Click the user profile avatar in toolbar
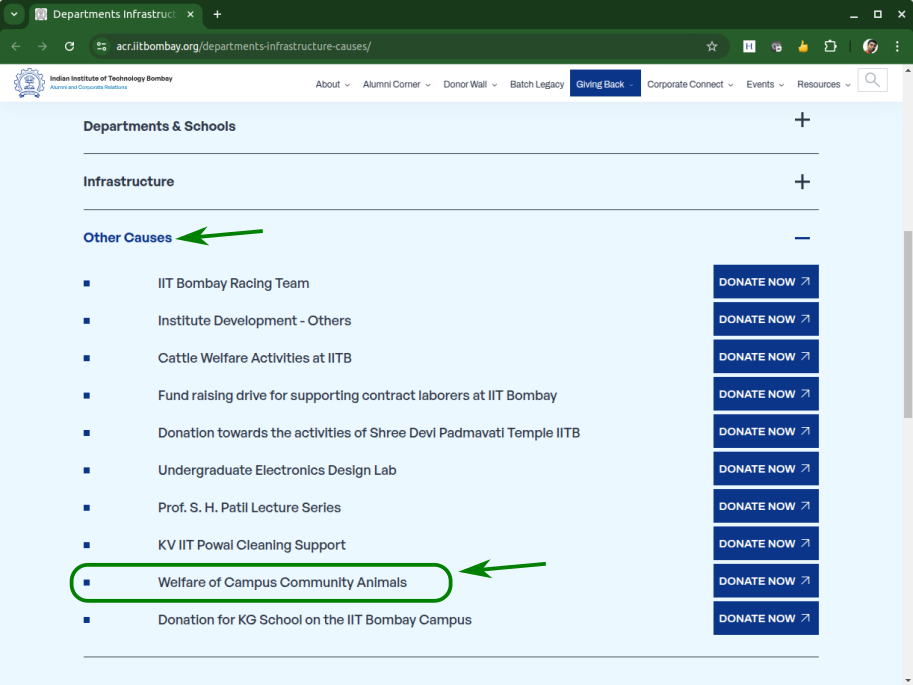 pyautogui.click(x=870, y=46)
